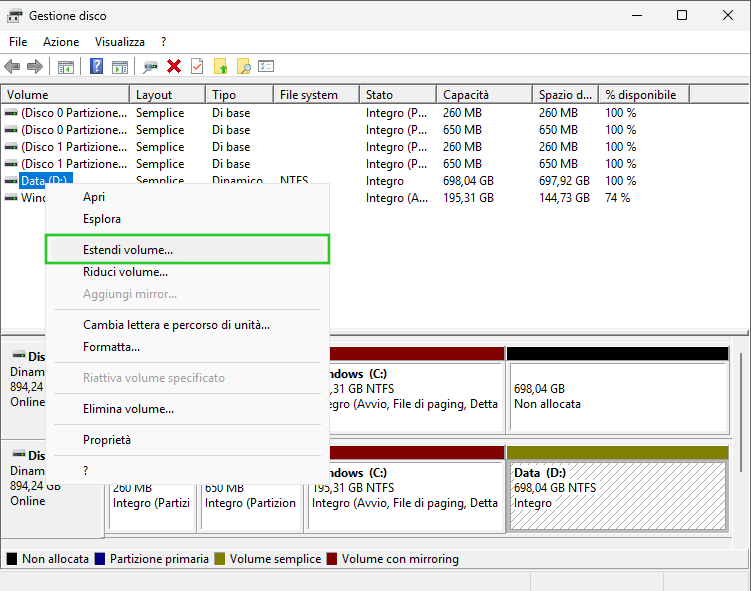Click the back arrow toolbar icon
751x591 pixels.
[12, 66]
